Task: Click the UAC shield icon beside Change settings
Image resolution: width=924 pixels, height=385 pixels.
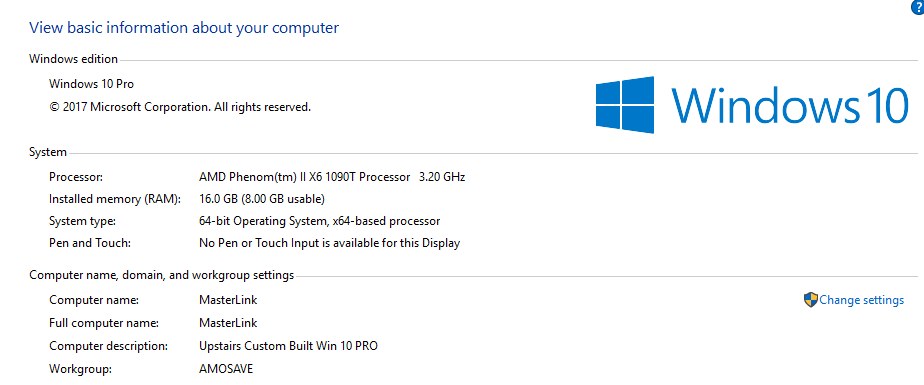Action: (x=810, y=300)
